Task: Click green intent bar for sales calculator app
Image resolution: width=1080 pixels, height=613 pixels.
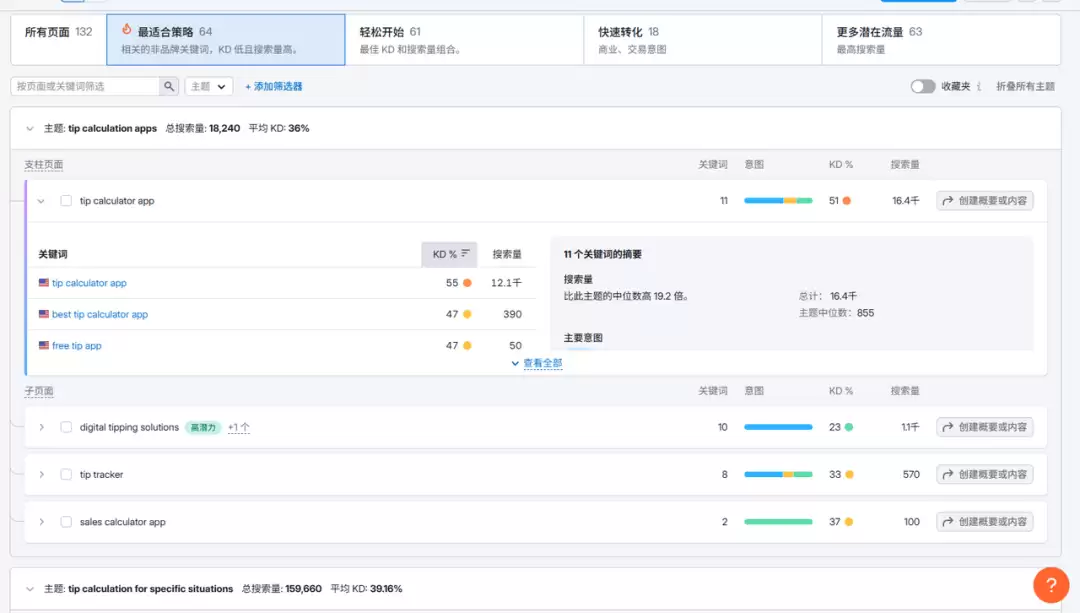Action: (x=778, y=522)
